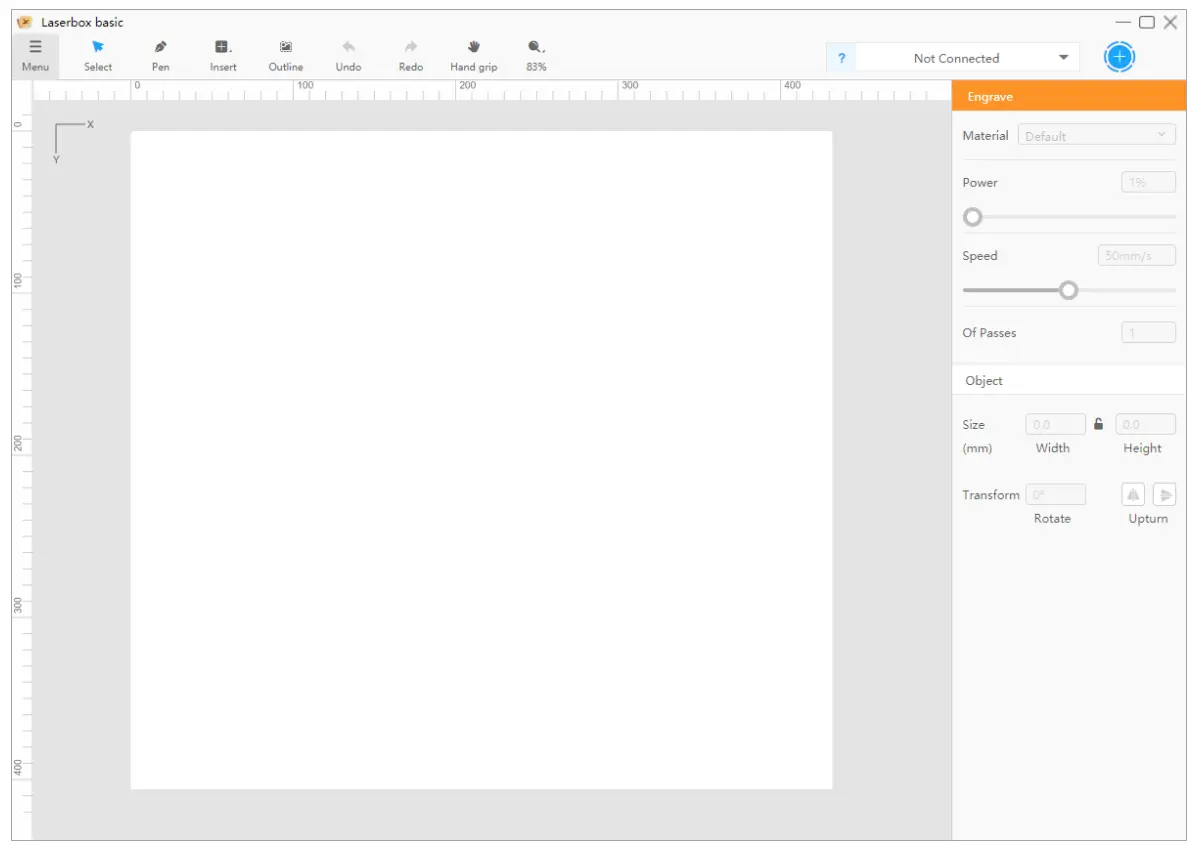Image resolution: width=1197 pixels, height=845 pixels.
Task: Click the Width size input field
Action: coord(1055,425)
